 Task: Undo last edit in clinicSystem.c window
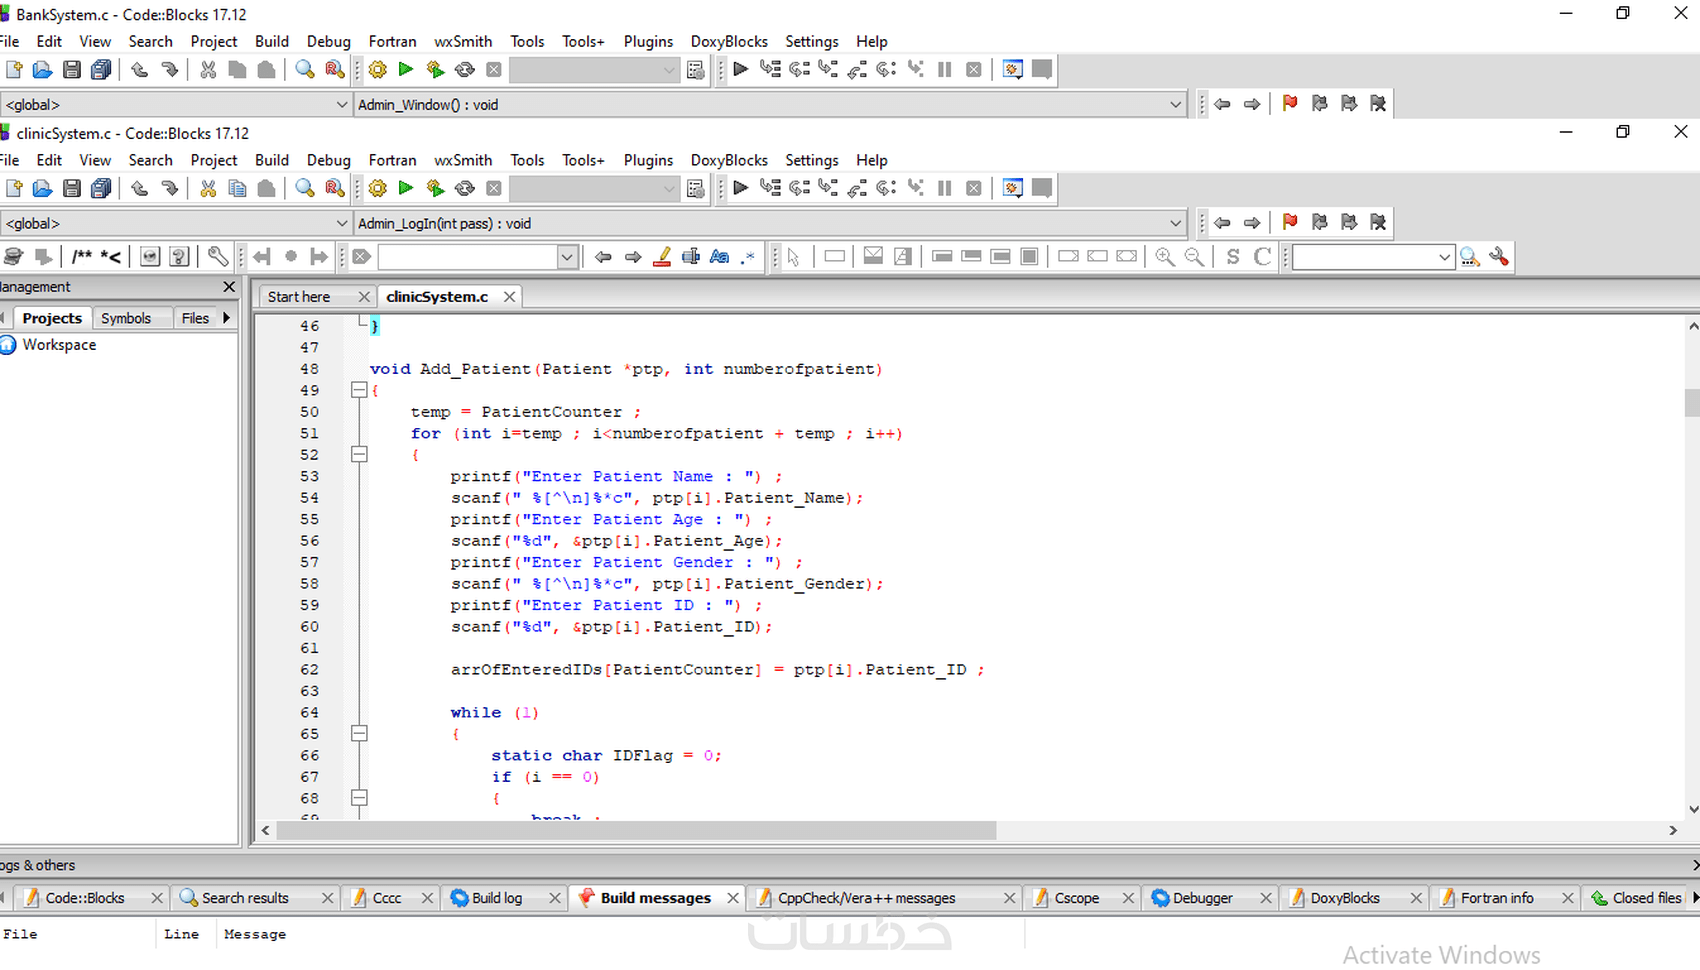(139, 188)
